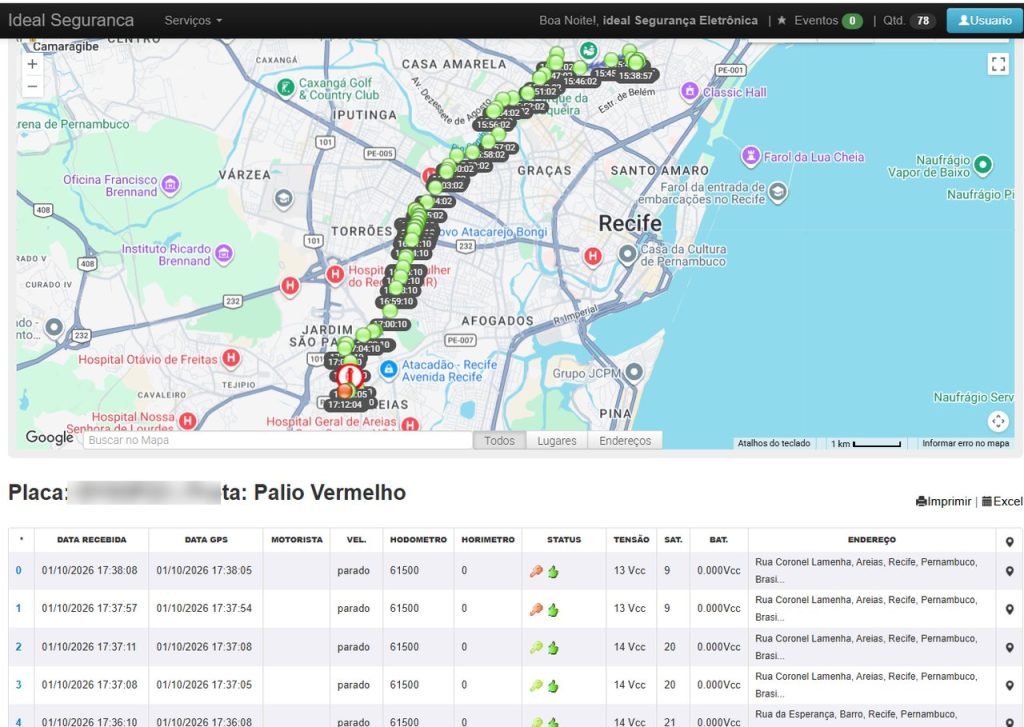Click the 1 km map scale control
This screenshot has height=727, width=1024.
866,444
